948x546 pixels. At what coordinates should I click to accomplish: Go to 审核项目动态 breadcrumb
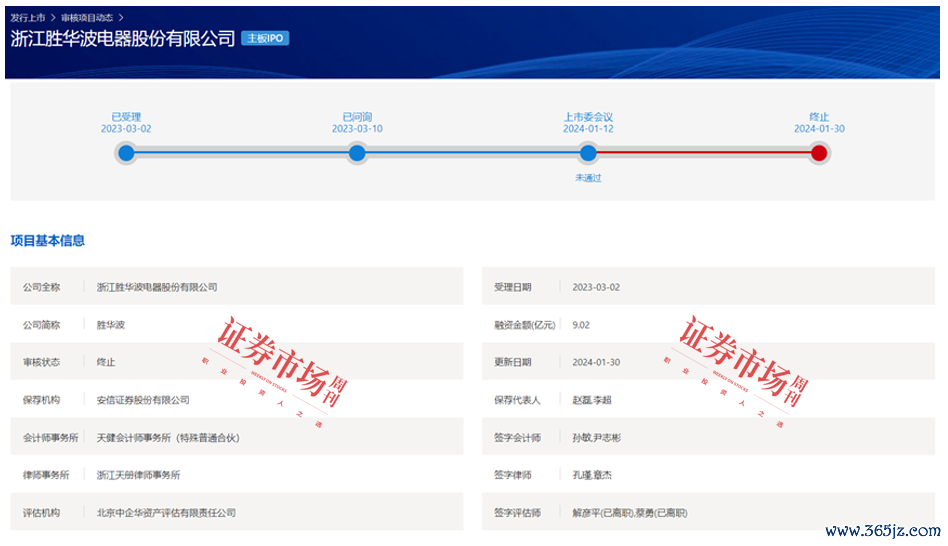coord(87,18)
